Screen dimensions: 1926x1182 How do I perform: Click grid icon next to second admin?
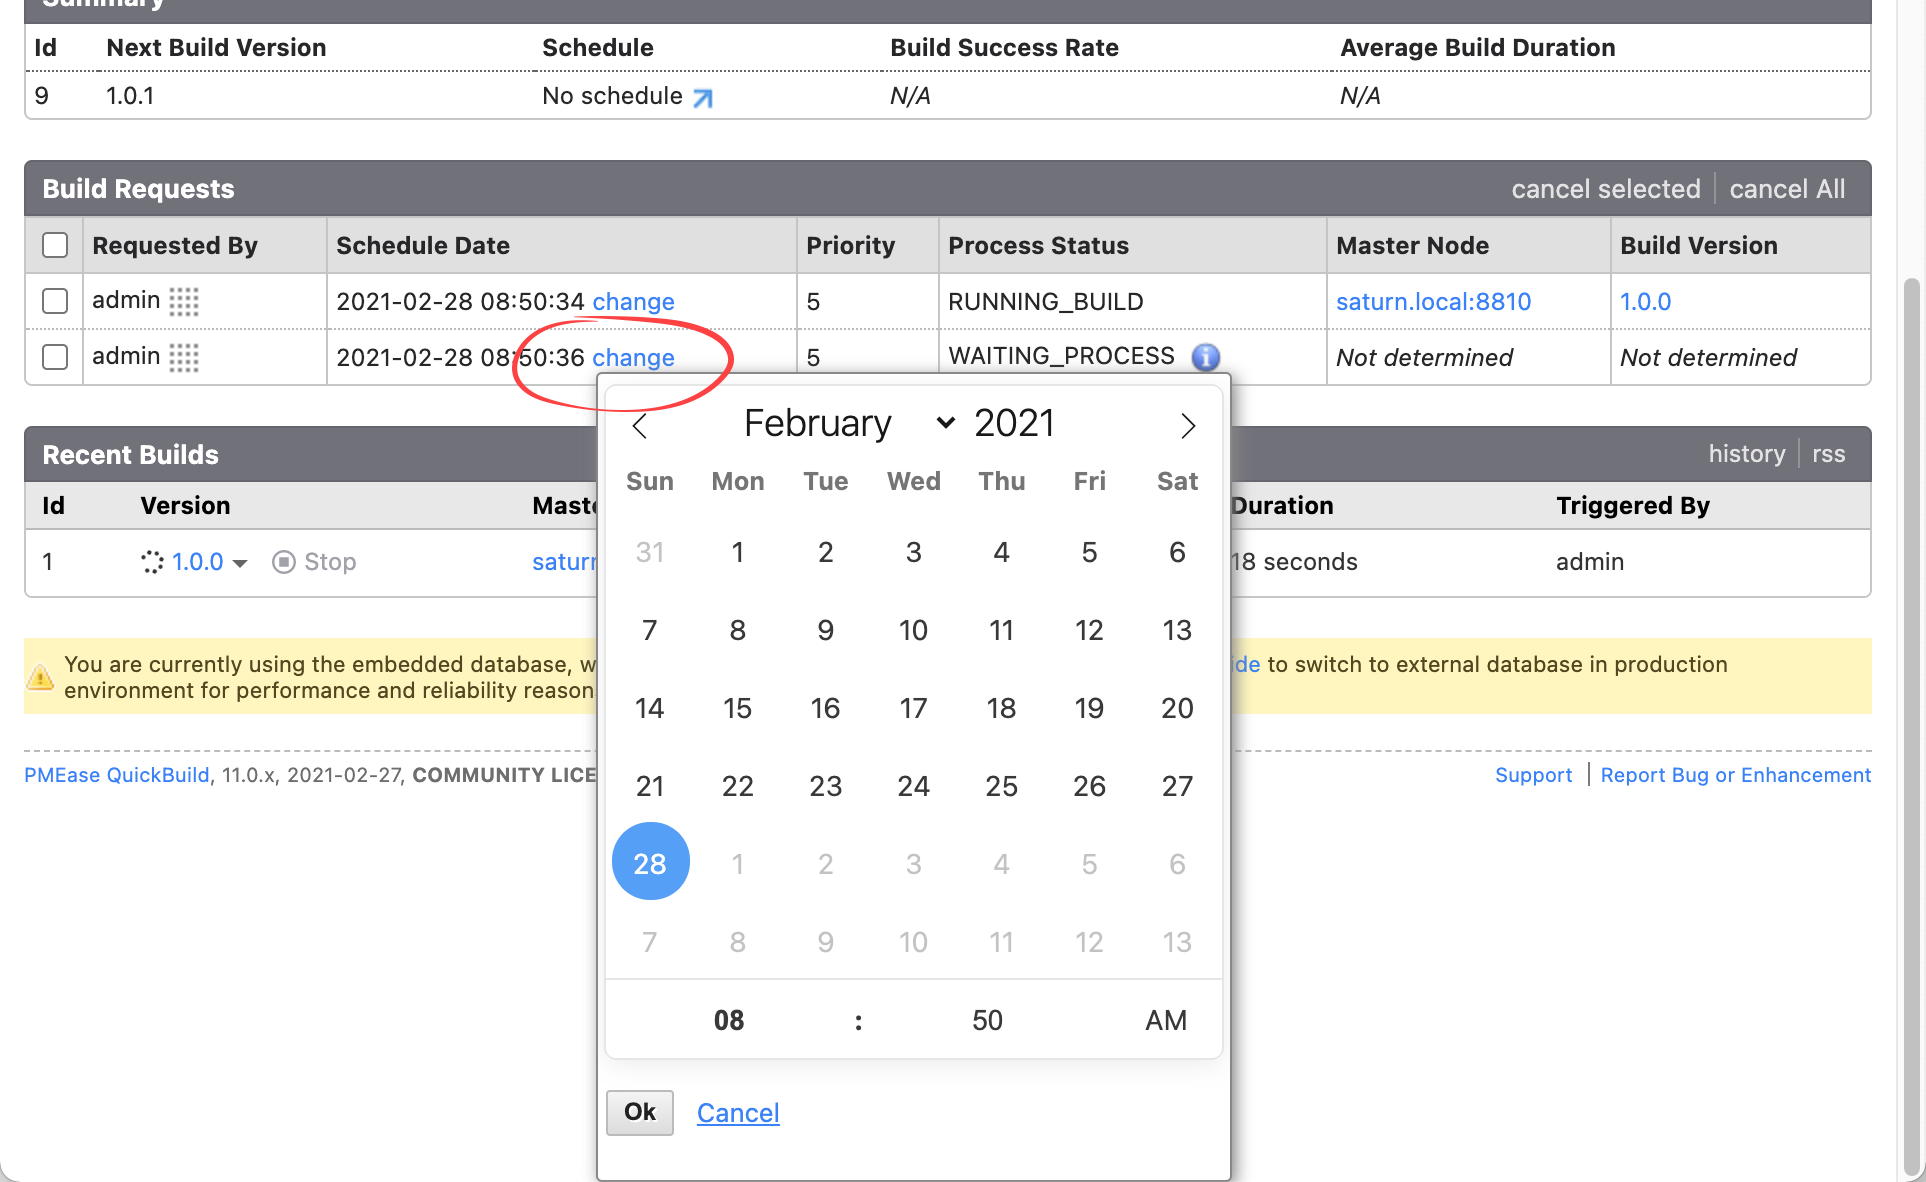pos(184,357)
